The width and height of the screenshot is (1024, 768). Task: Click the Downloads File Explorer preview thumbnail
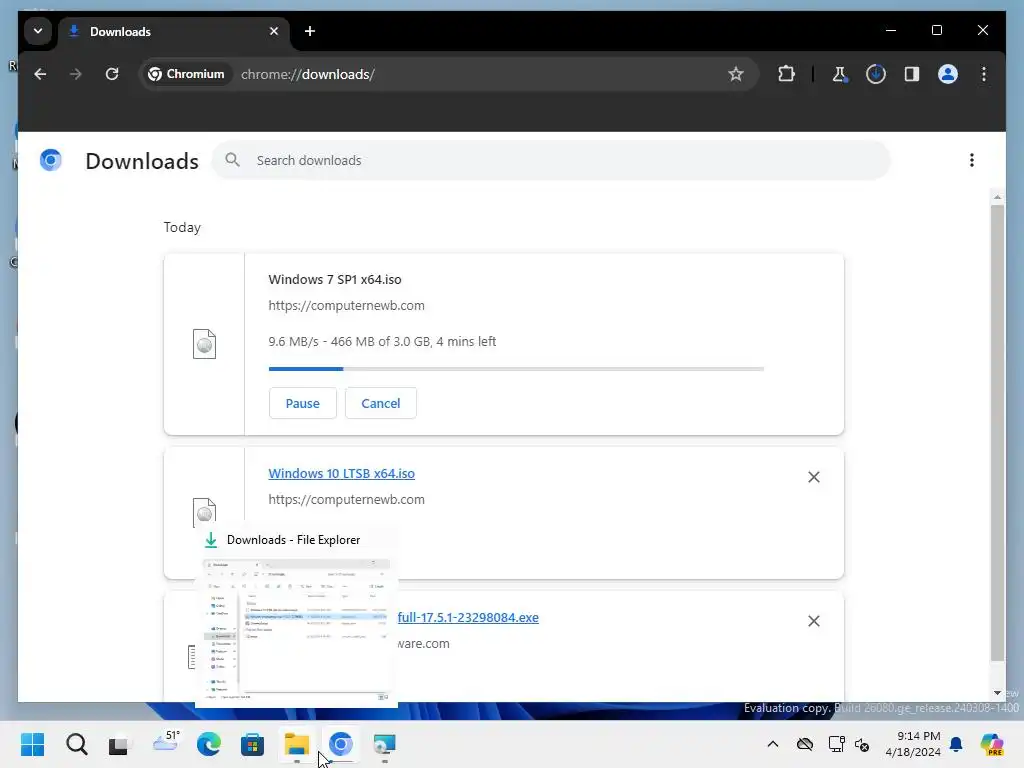click(296, 630)
